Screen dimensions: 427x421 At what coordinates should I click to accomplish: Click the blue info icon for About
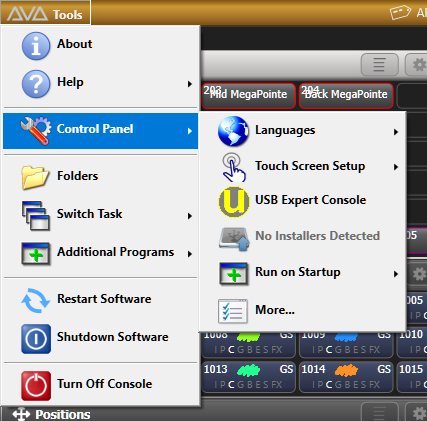[x=36, y=46]
